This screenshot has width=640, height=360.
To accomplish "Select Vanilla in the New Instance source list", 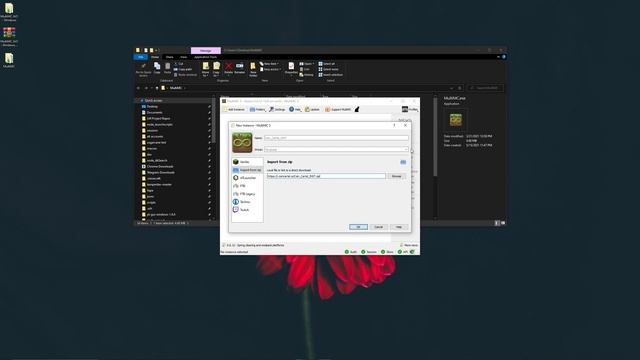I will pos(247,162).
